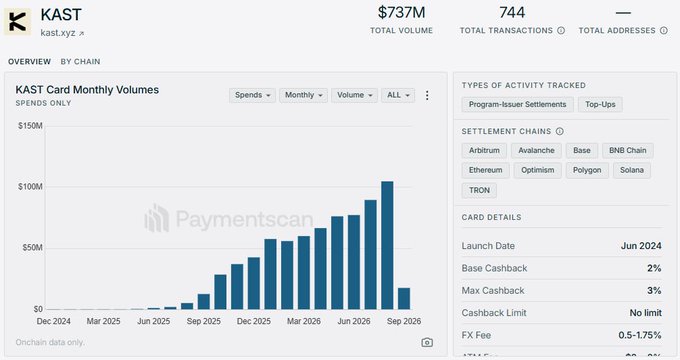Click the KAST logo icon
Viewport: 680px width, 360px height.
point(18,21)
